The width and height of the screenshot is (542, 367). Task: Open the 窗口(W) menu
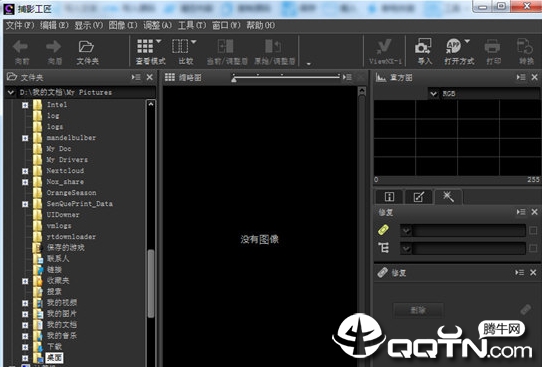pos(226,25)
